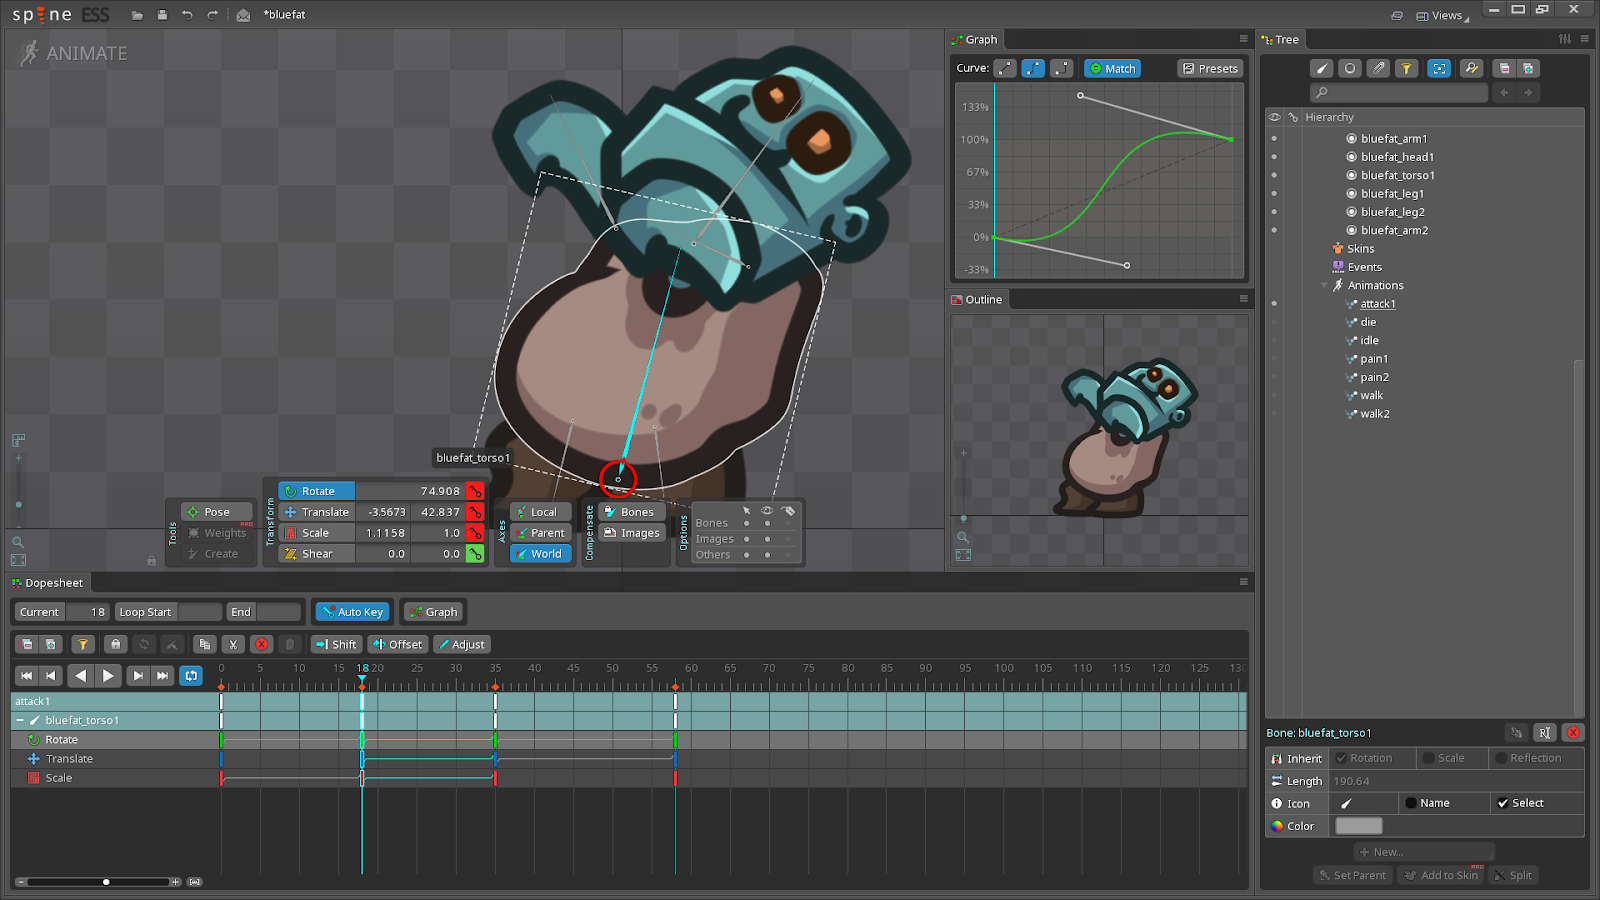This screenshot has height=900, width=1600.
Task: Select the filter icon in the Tree panel toolbar
Action: (1408, 68)
